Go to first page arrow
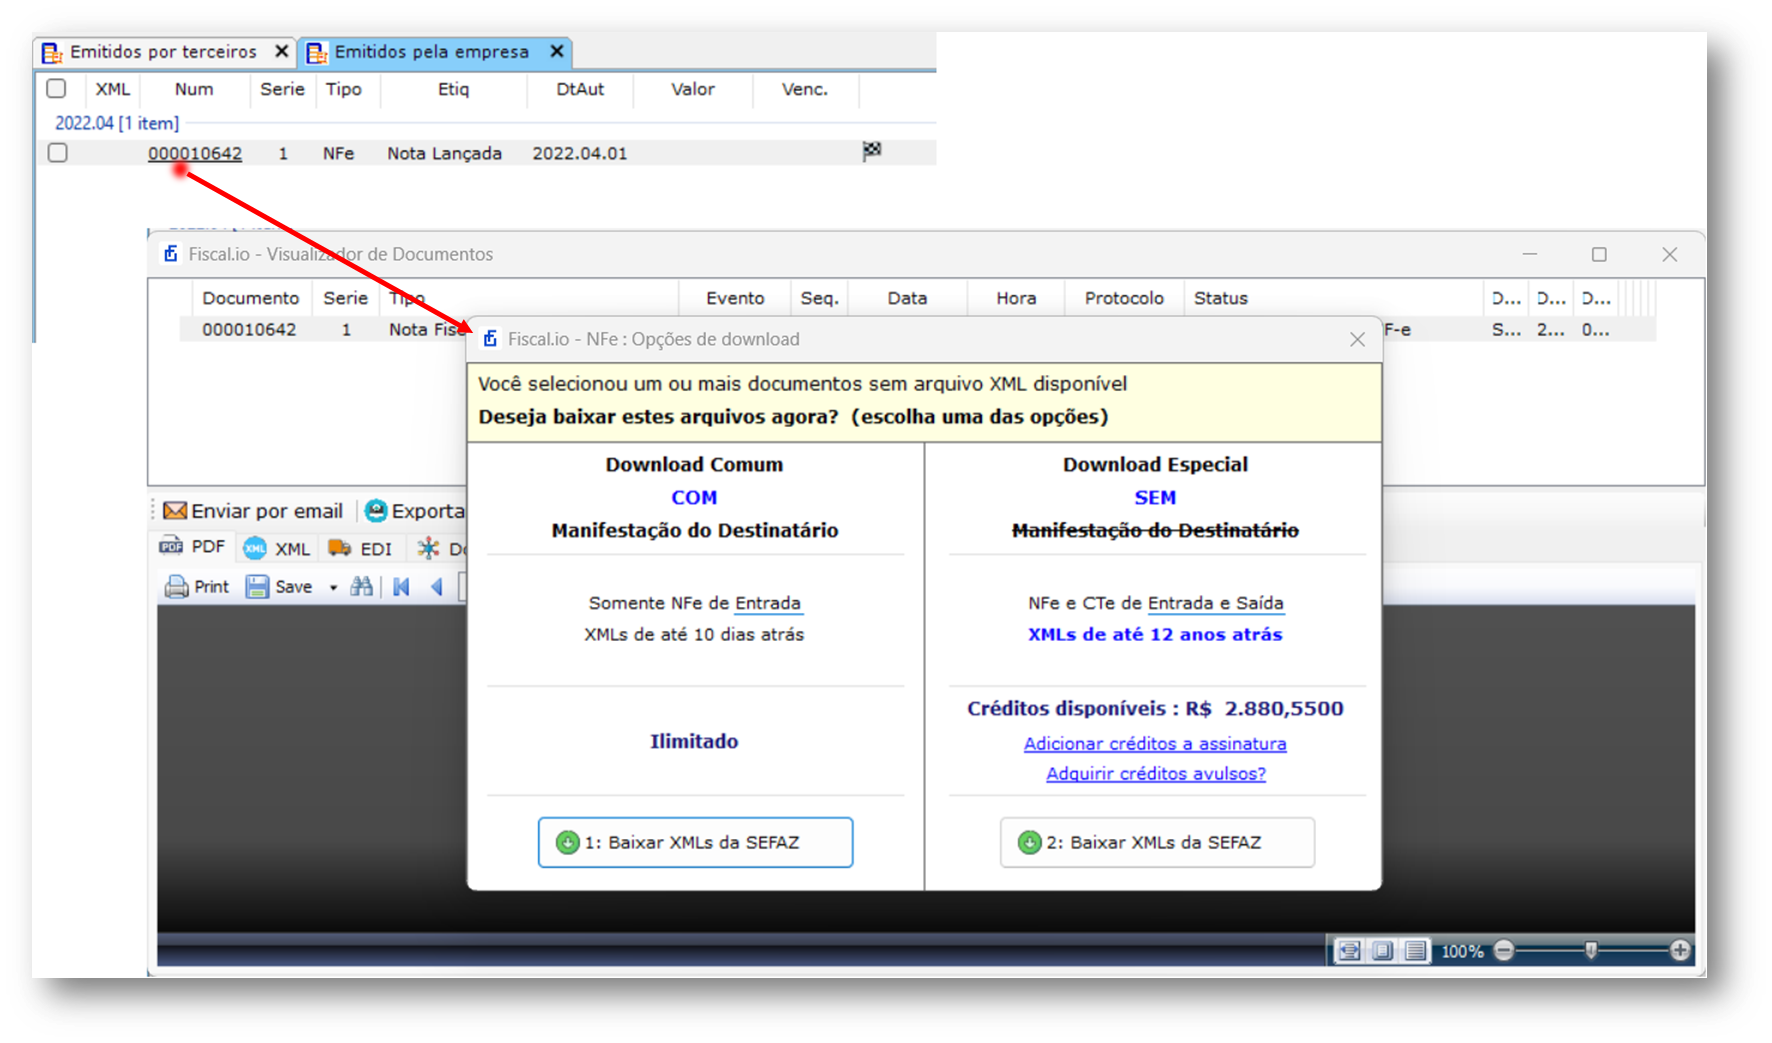1772x1043 pixels. coord(402,587)
